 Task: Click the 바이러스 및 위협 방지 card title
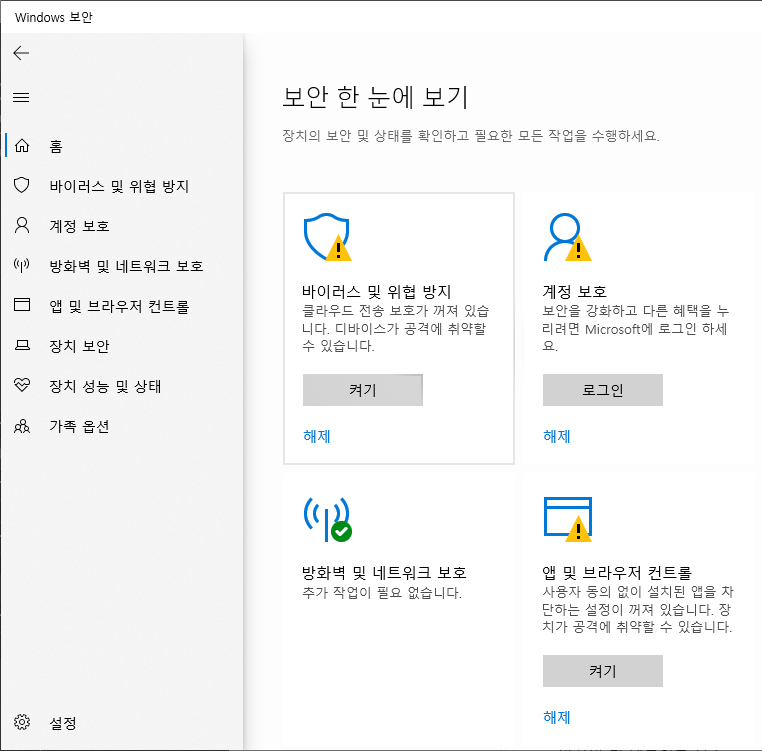coord(377,292)
